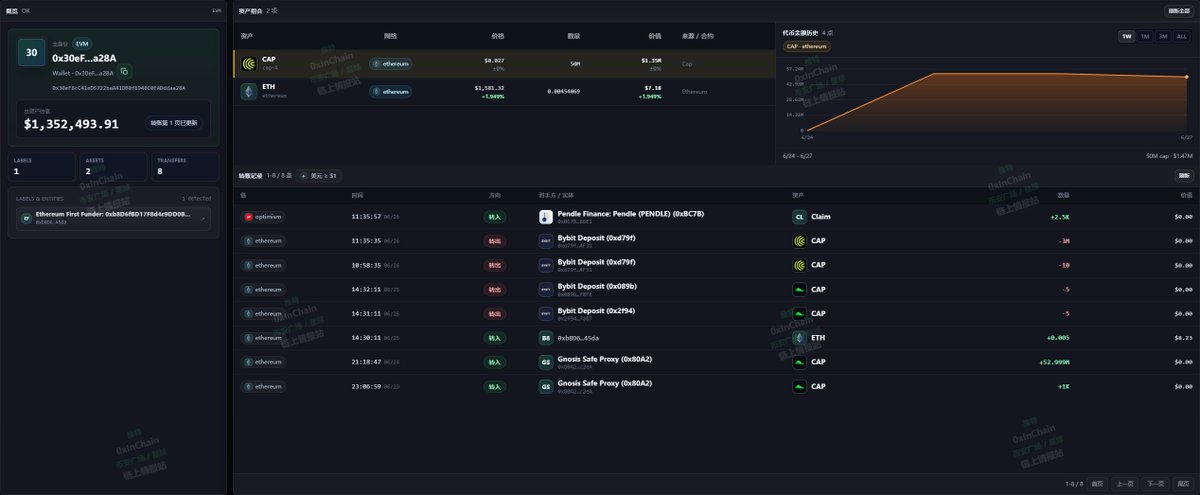Go to 上一页 previous page
The width and height of the screenshot is (1200, 495).
[1126, 483]
